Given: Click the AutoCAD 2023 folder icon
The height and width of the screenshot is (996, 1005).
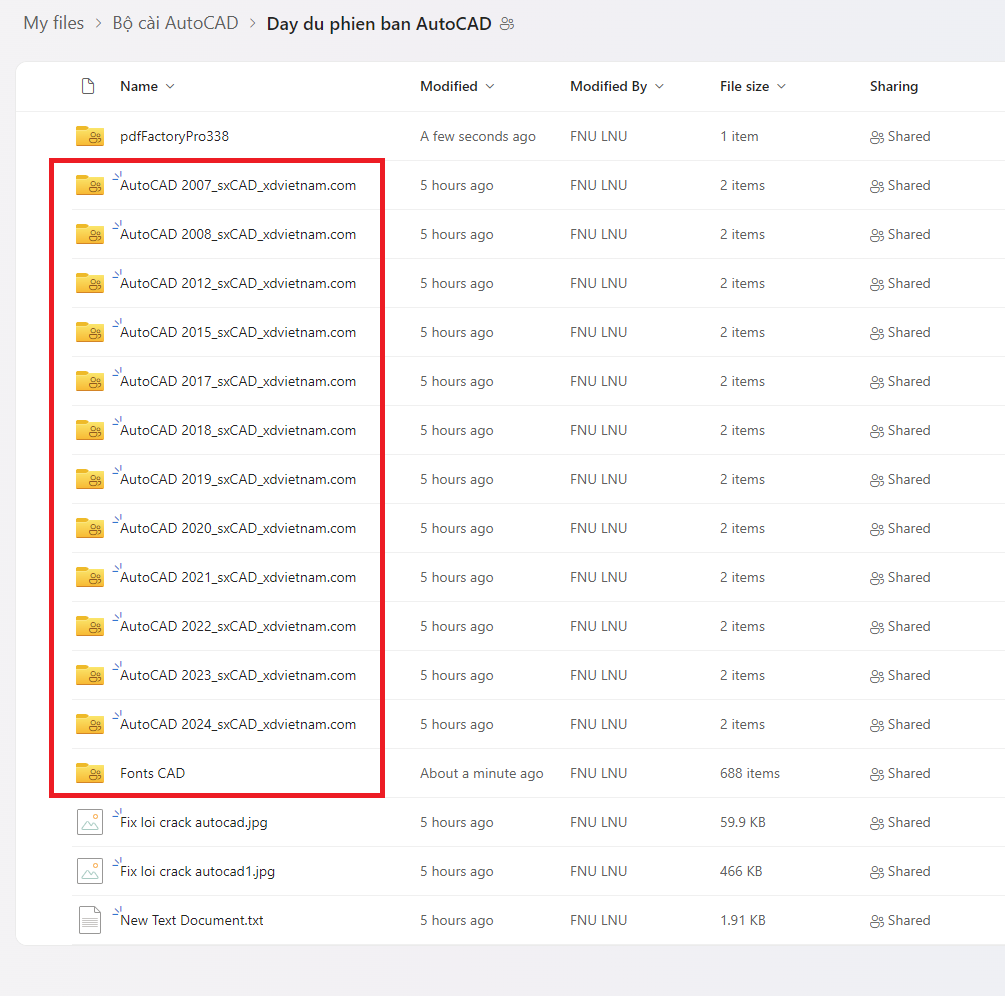Looking at the screenshot, I should pyautogui.click(x=89, y=676).
